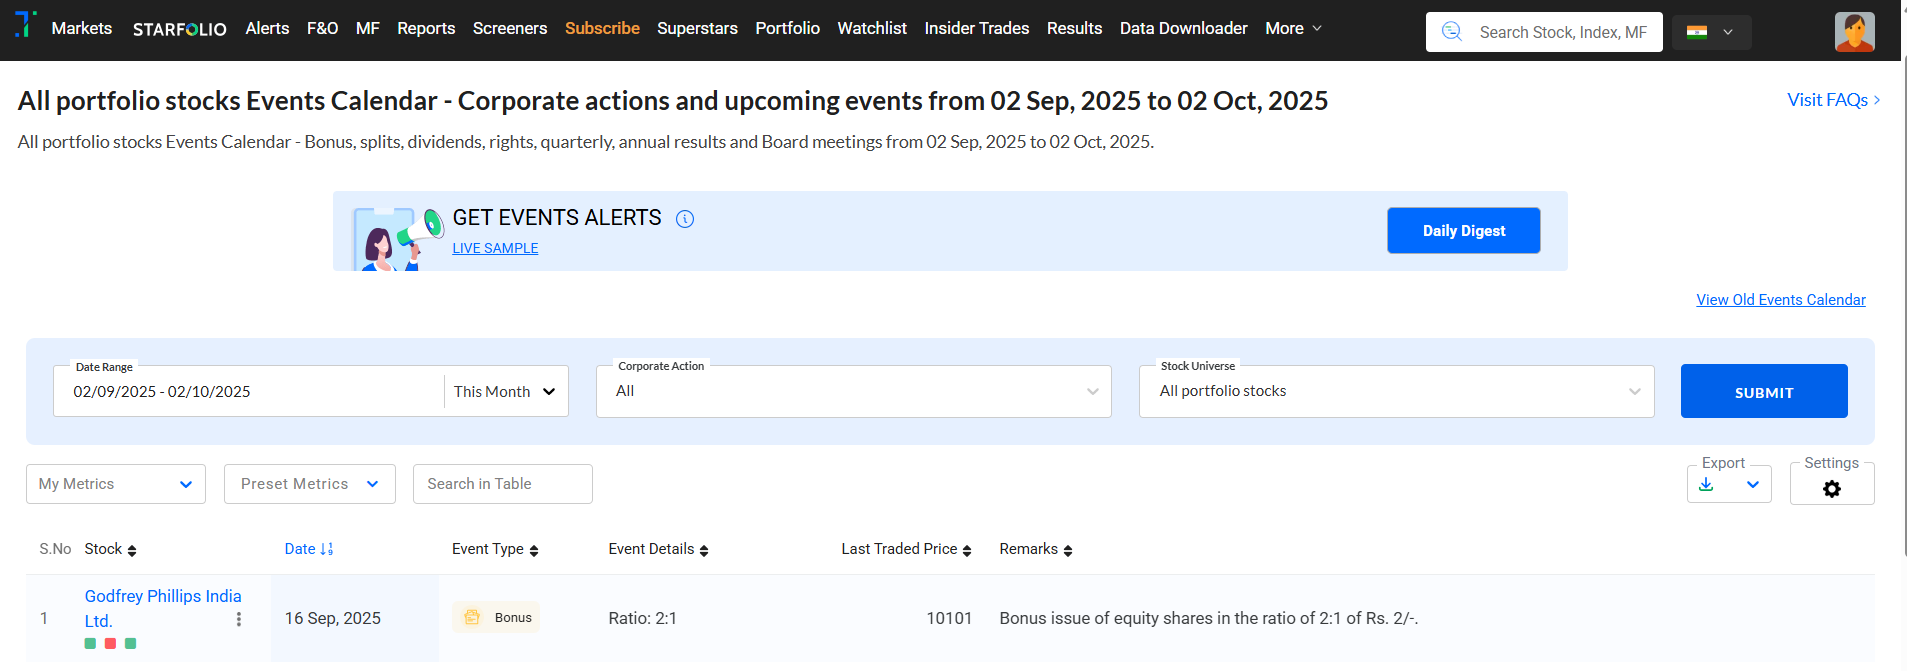Open the Settings gear icon

coord(1832,489)
